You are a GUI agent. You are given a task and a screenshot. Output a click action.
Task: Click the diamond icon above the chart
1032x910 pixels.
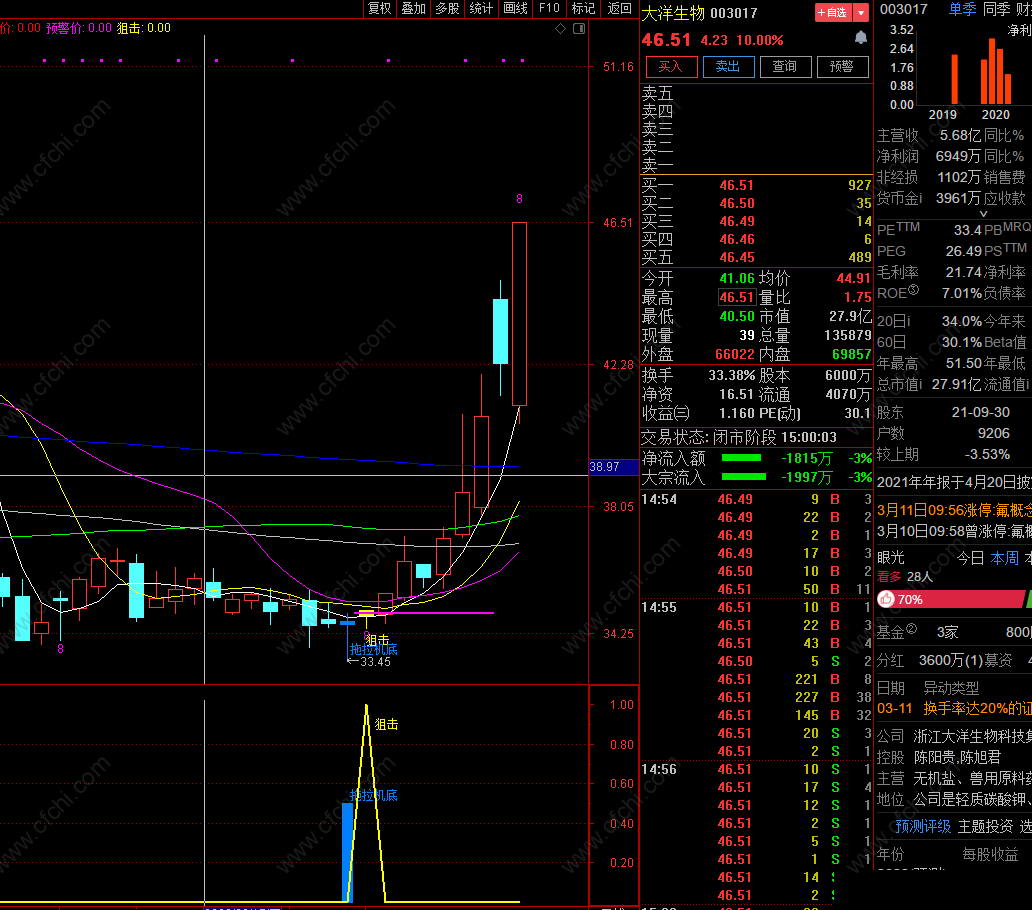coord(560,28)
